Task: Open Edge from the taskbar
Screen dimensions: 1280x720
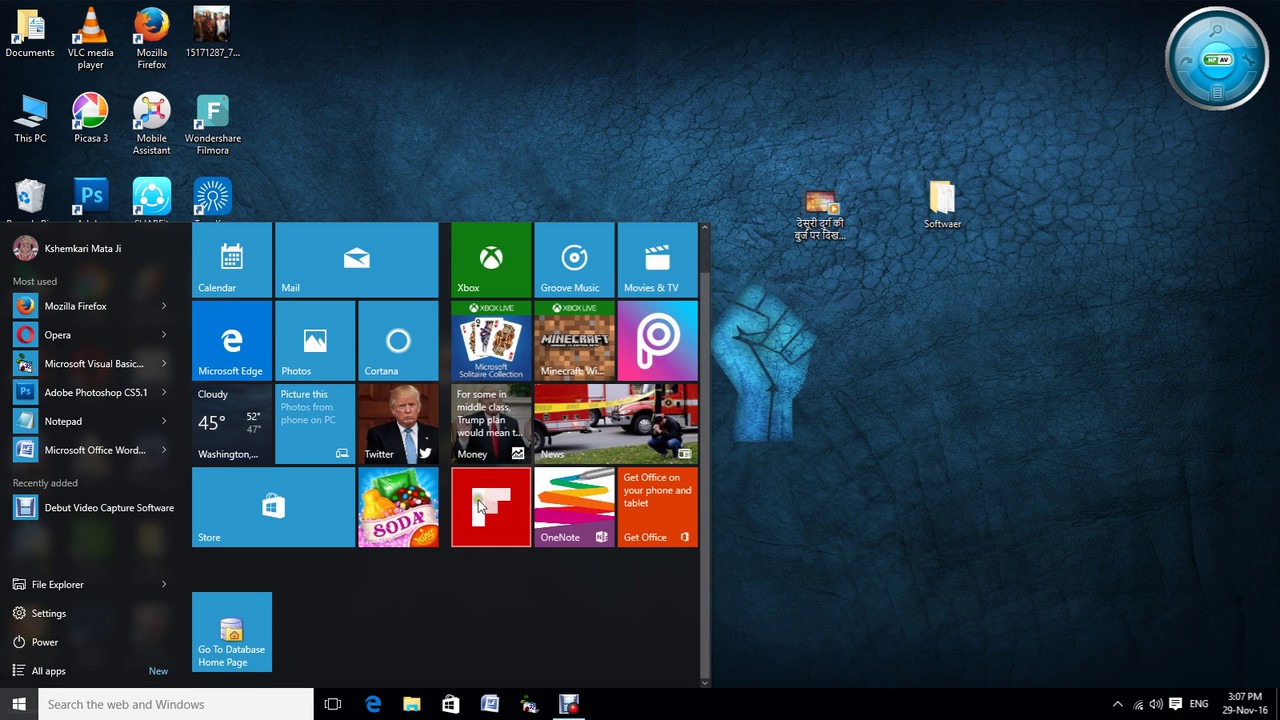Action: pos(373,704)
